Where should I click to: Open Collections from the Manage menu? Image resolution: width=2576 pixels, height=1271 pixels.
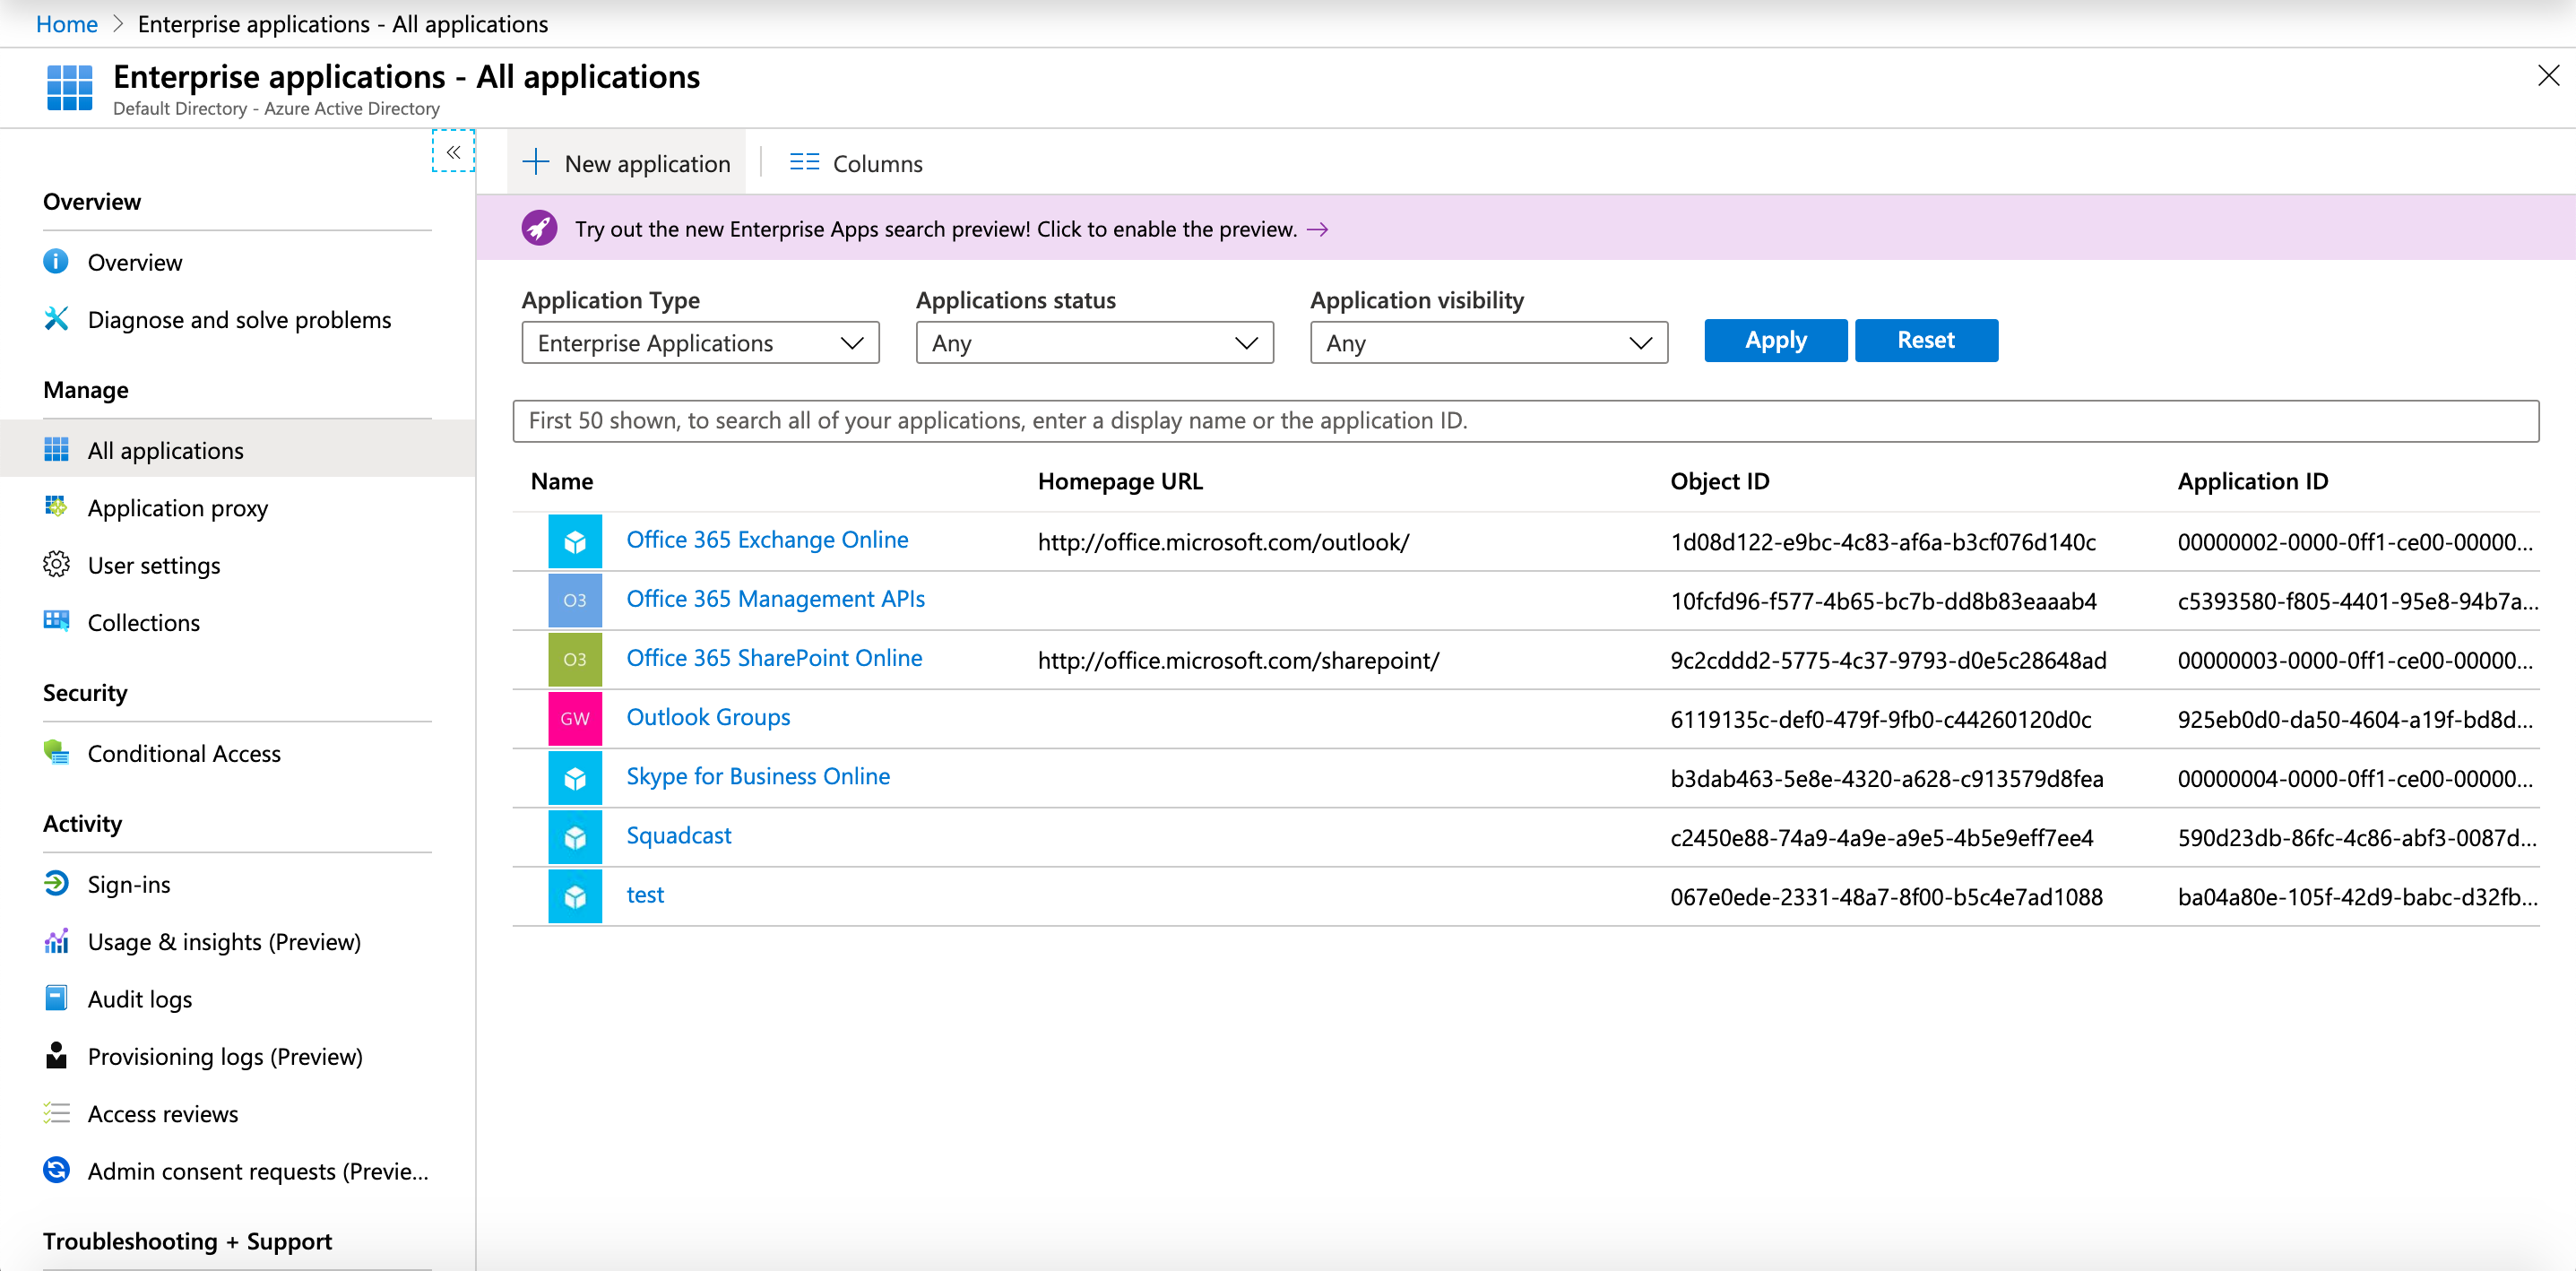pyautogui.click(x=143, y=622)
